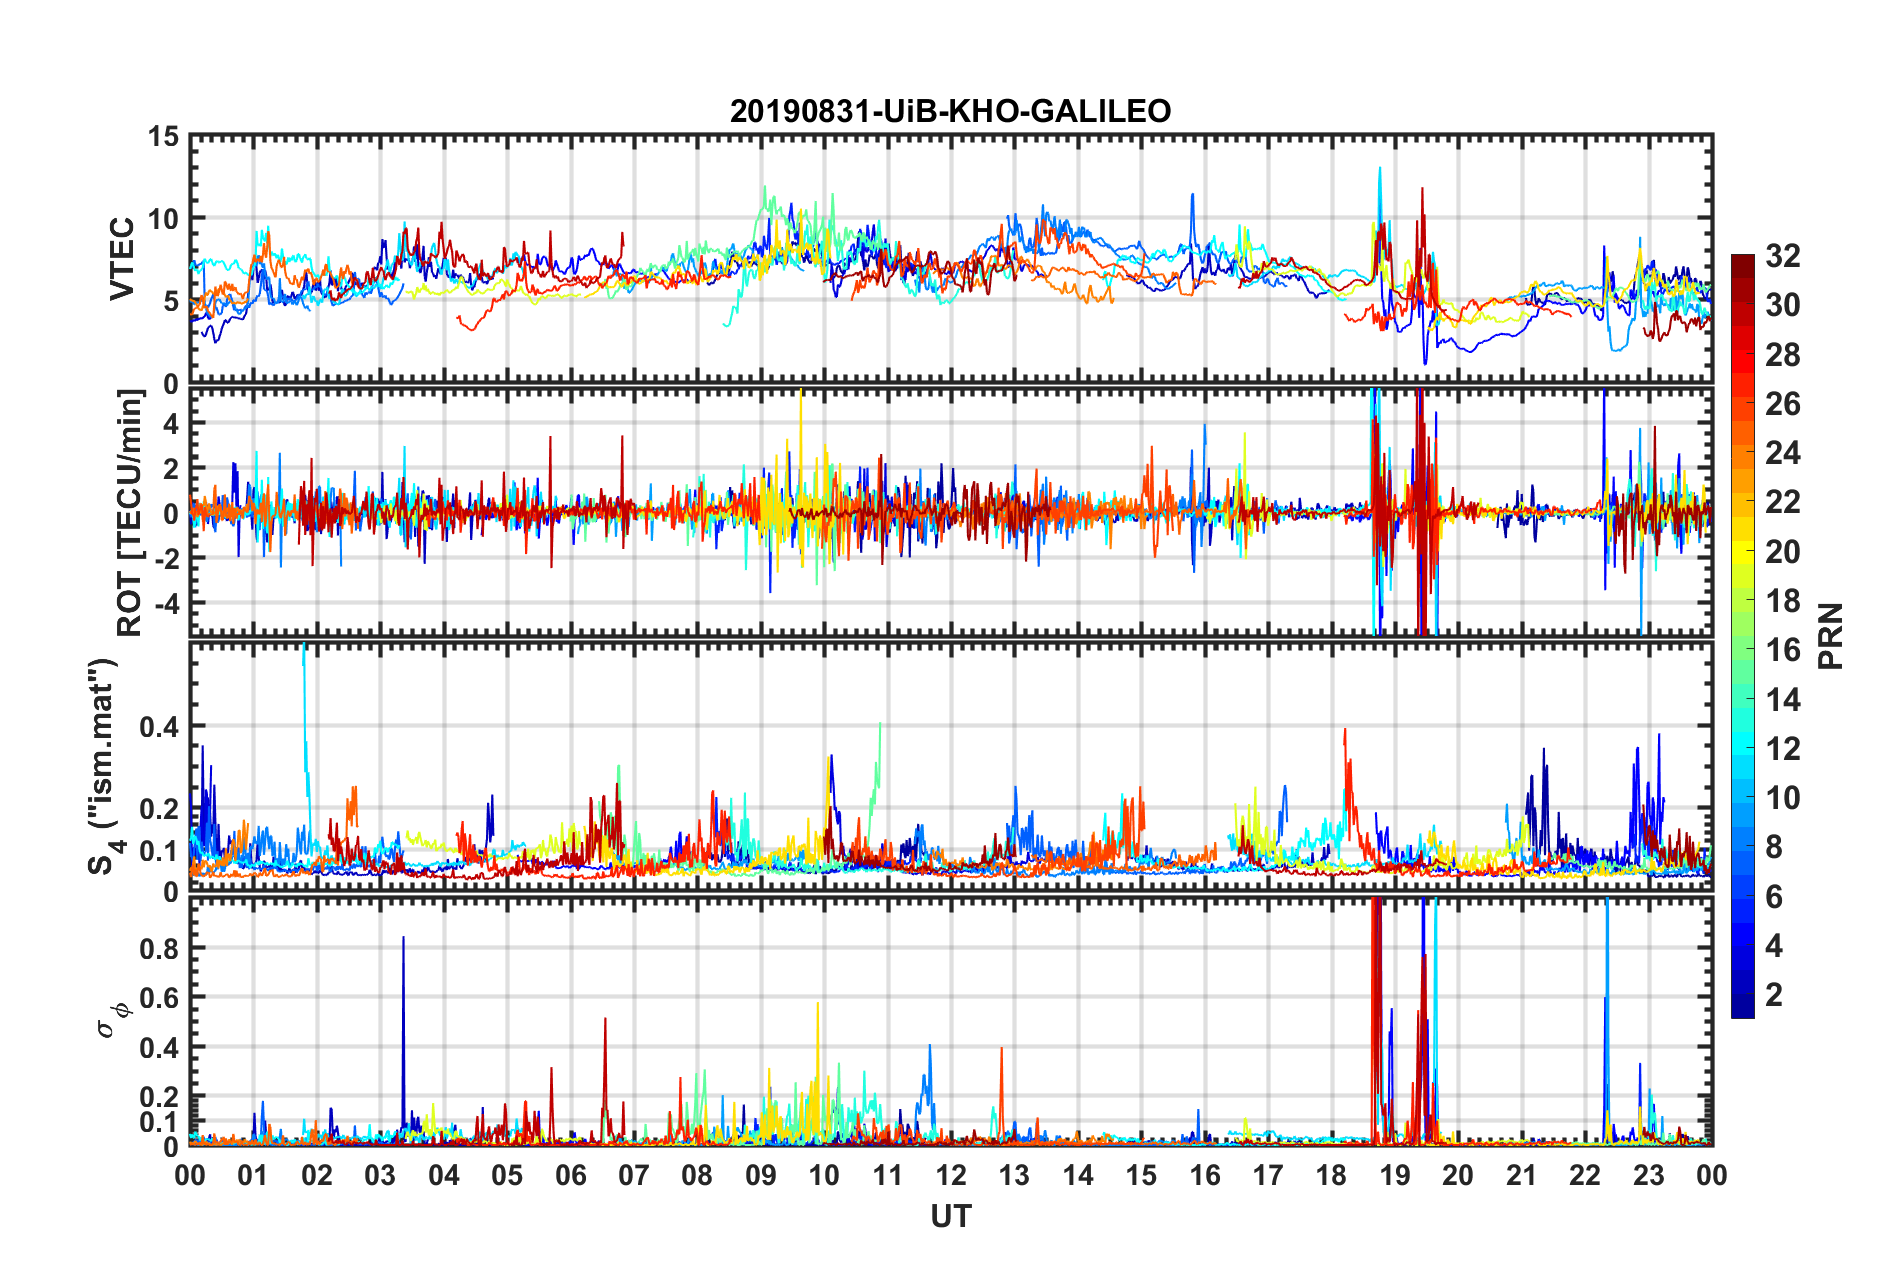Click the 15 hour tick on UT axis
1902x1272 pixels.
coord(1141,1175)
